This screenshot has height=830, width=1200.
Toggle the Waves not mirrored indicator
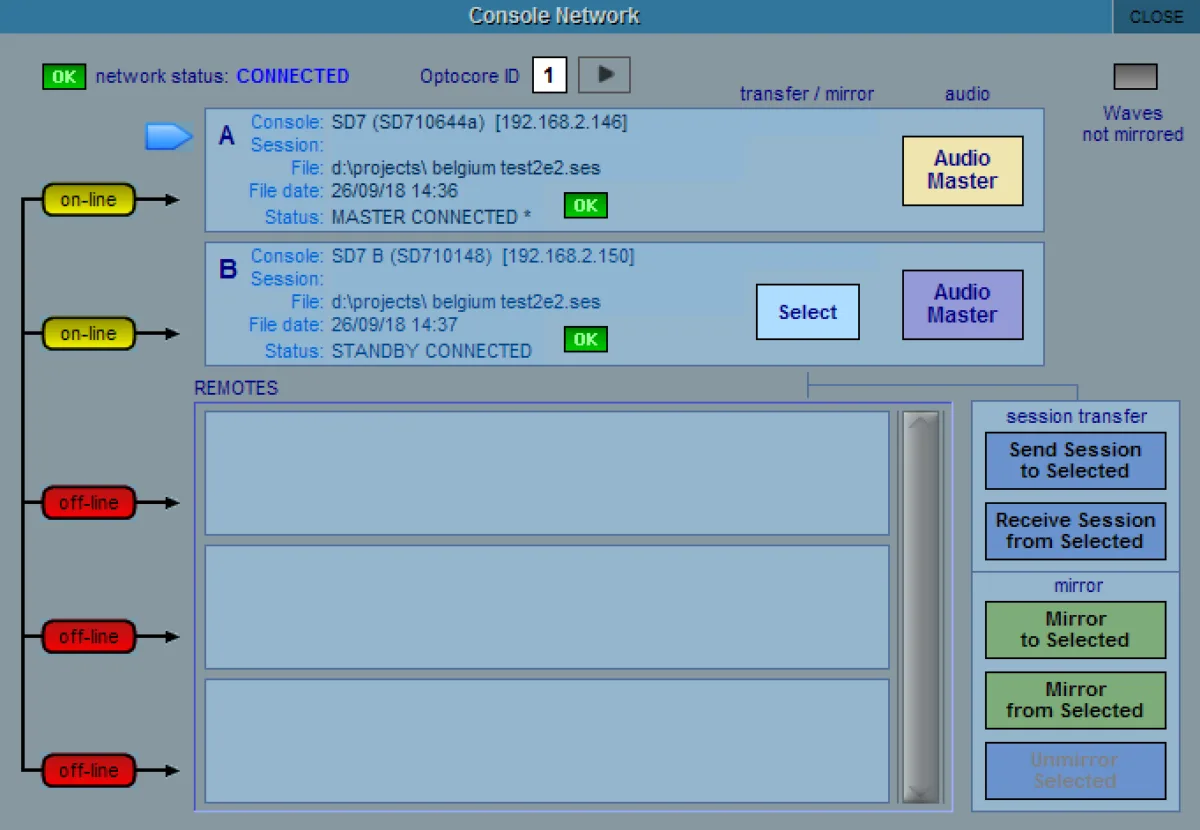(x=1135, y=77)
